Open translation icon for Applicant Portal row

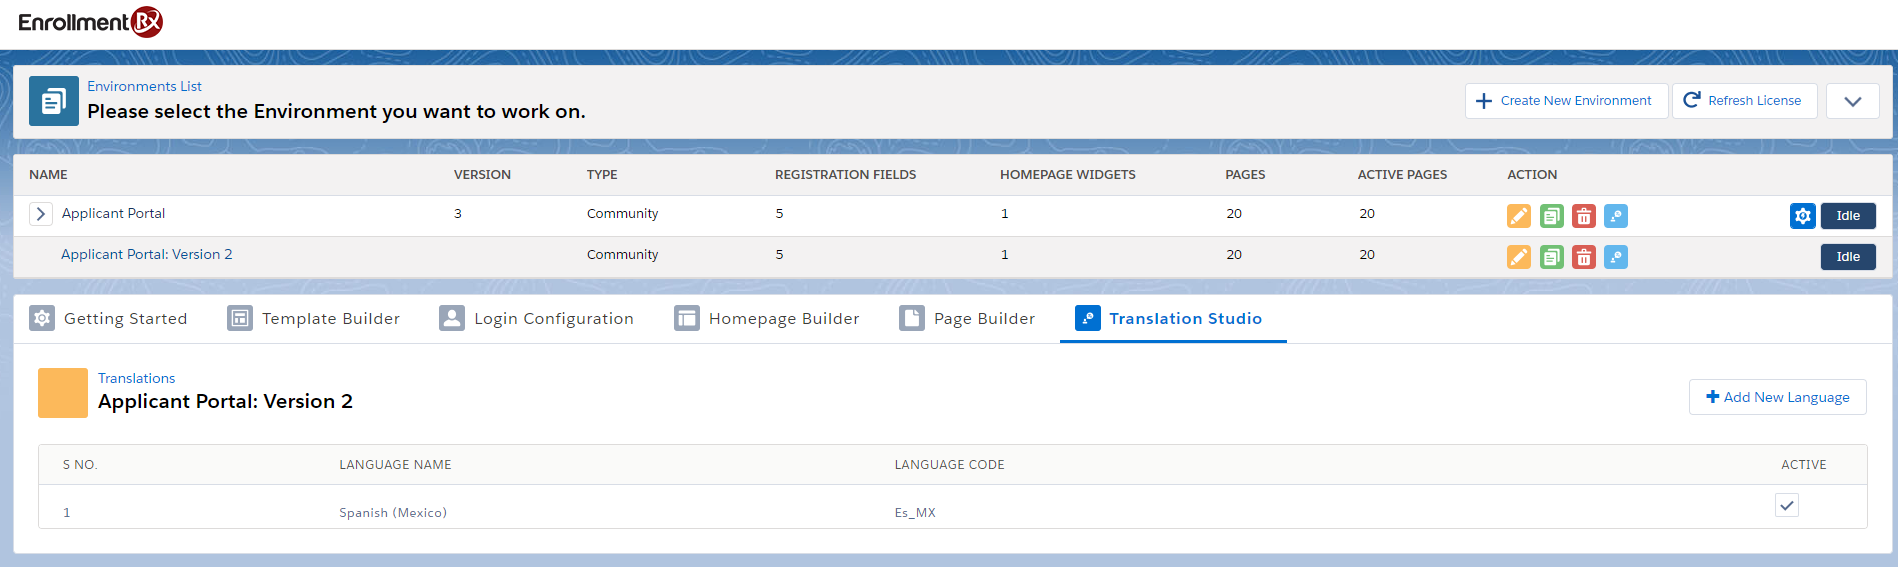pos(1615,216)
